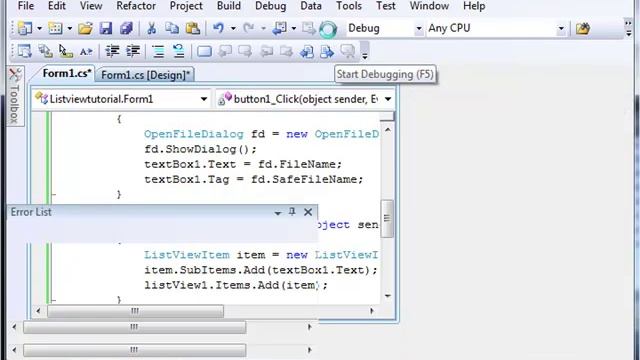The width and height of the screenshot is (640, 360).
Task: Open the Error List window position dropdown
Action: [278, 213]
